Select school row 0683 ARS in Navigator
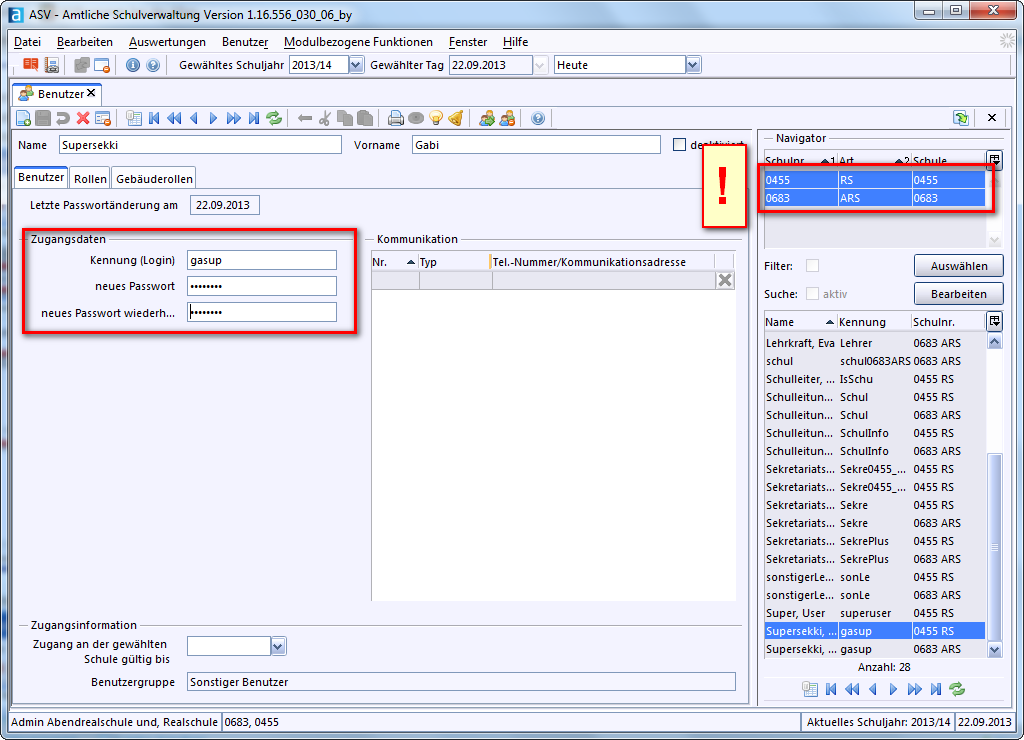The image size is (1024, 740). click(x=874, y=198)
